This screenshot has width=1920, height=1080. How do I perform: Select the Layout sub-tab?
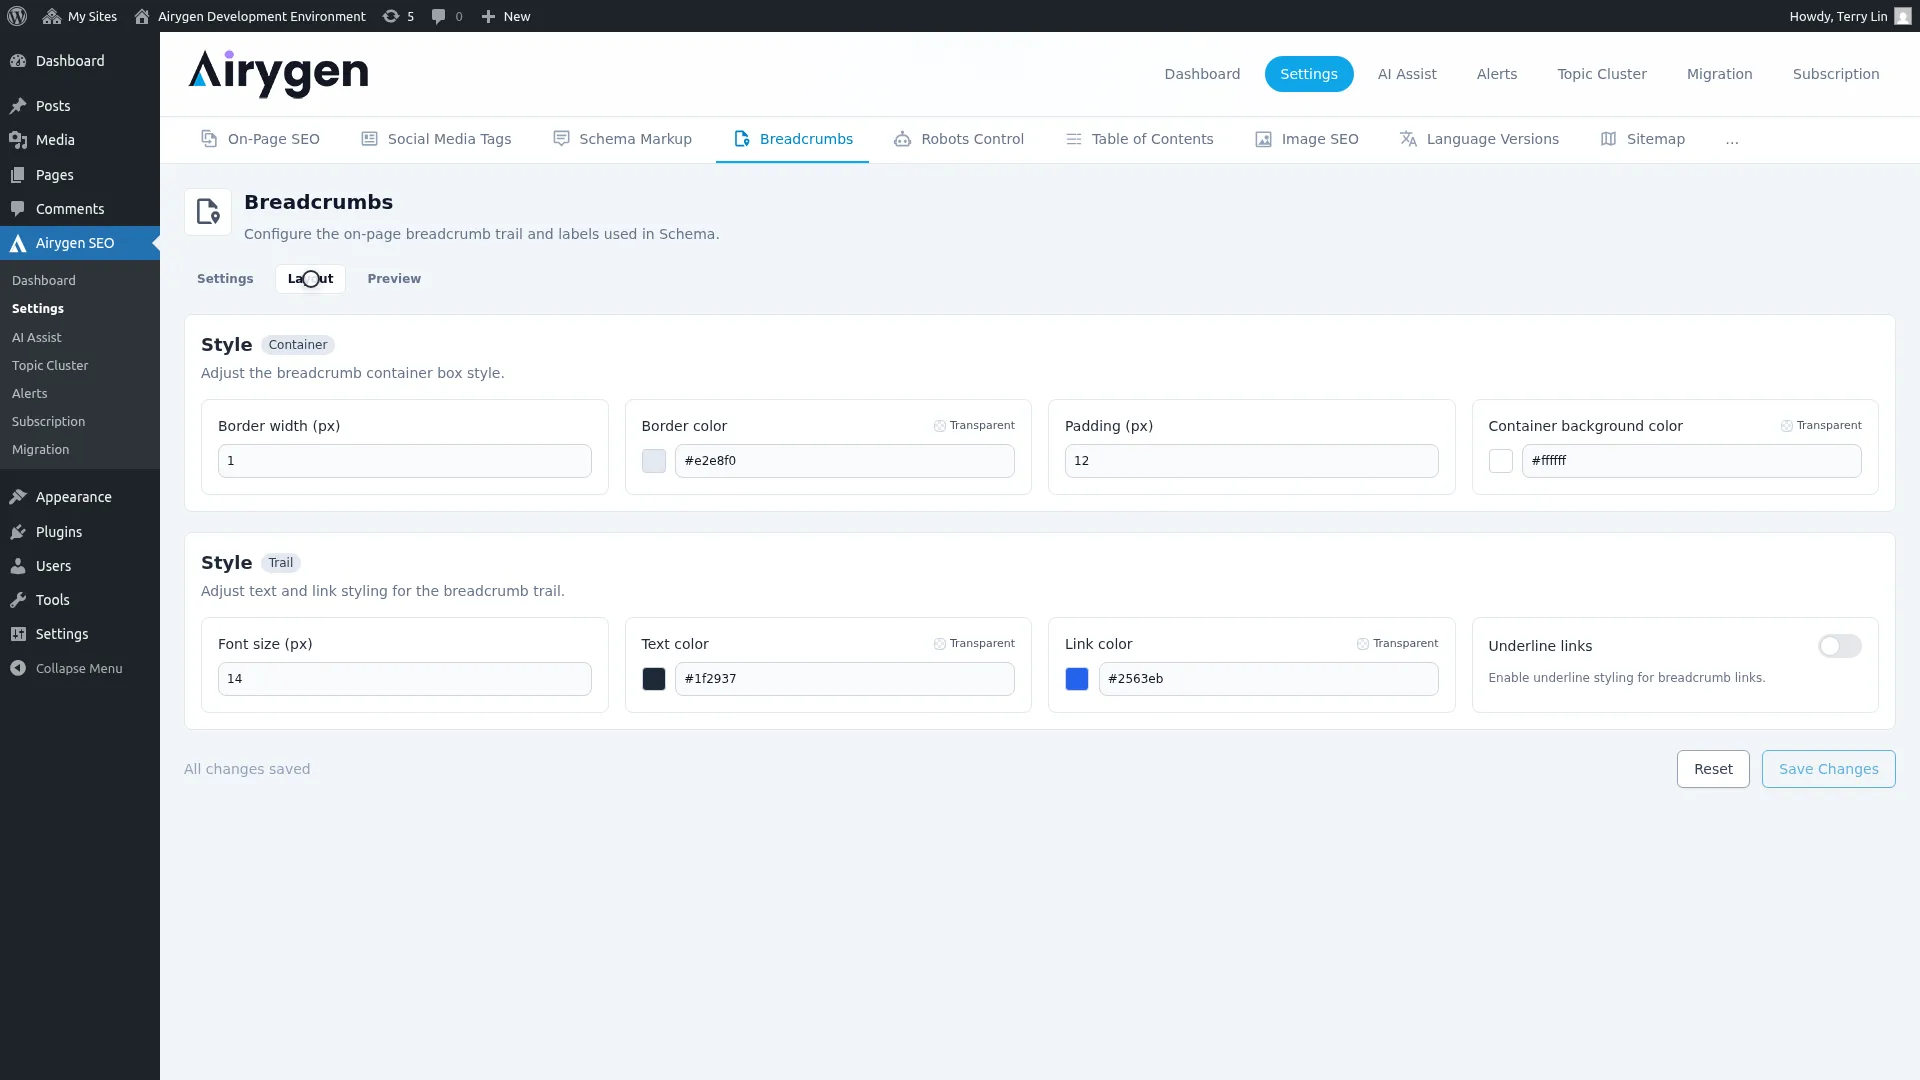coord(310,279)
